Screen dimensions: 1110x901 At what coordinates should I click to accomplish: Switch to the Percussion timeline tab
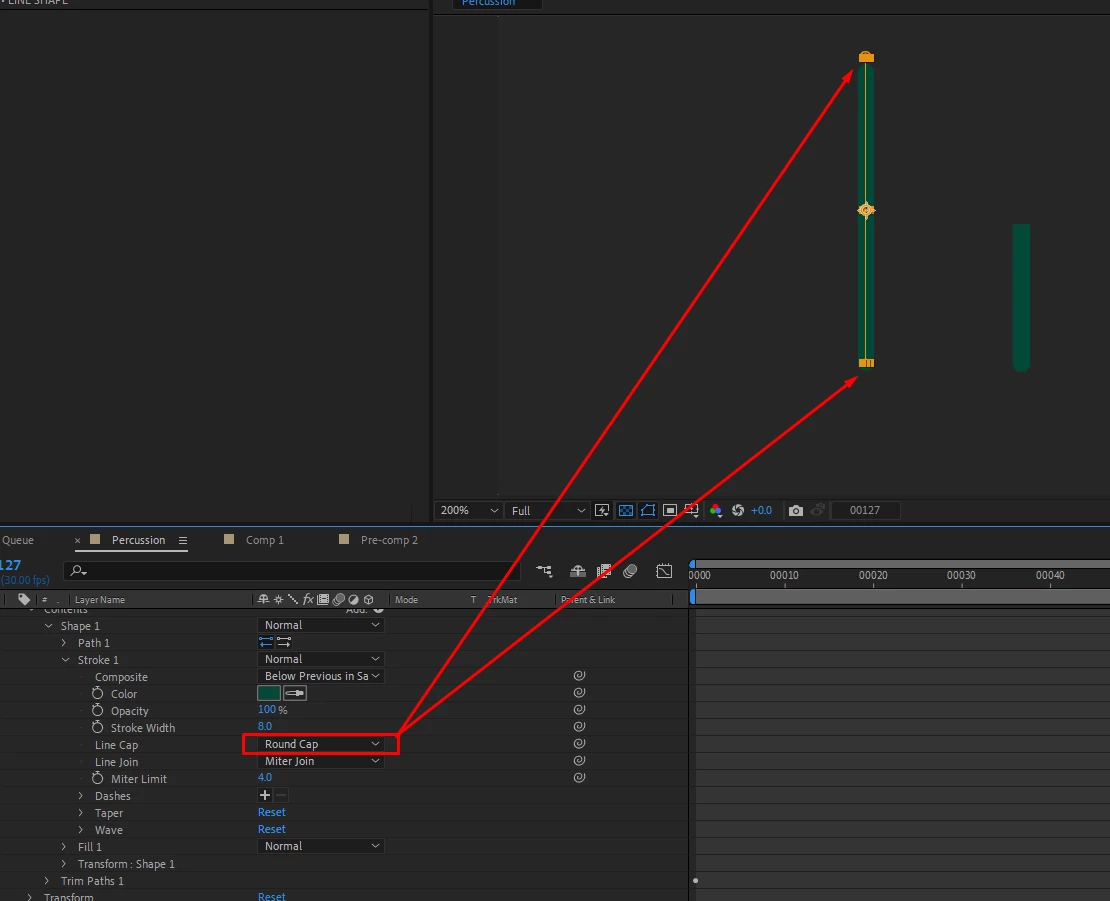click(x=138, y=540)
